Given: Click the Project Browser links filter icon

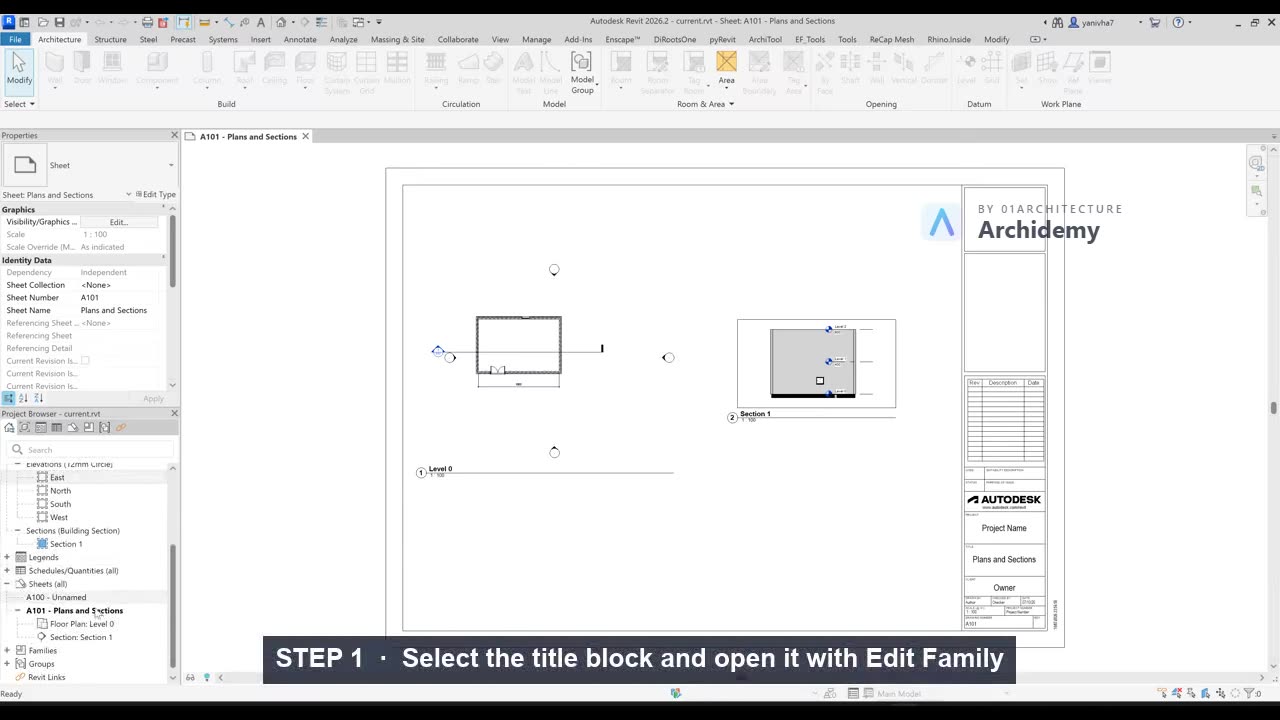Looking at the screenshot, I should coord(121,428).
